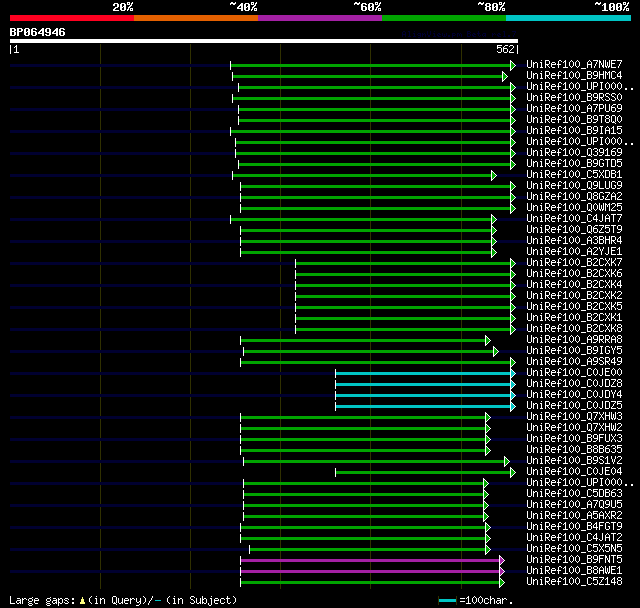The image size is (640, 608).
Task: Click the arrowhead of UniRef100_C0JE04 alignment
Action: tap(513, 473)
